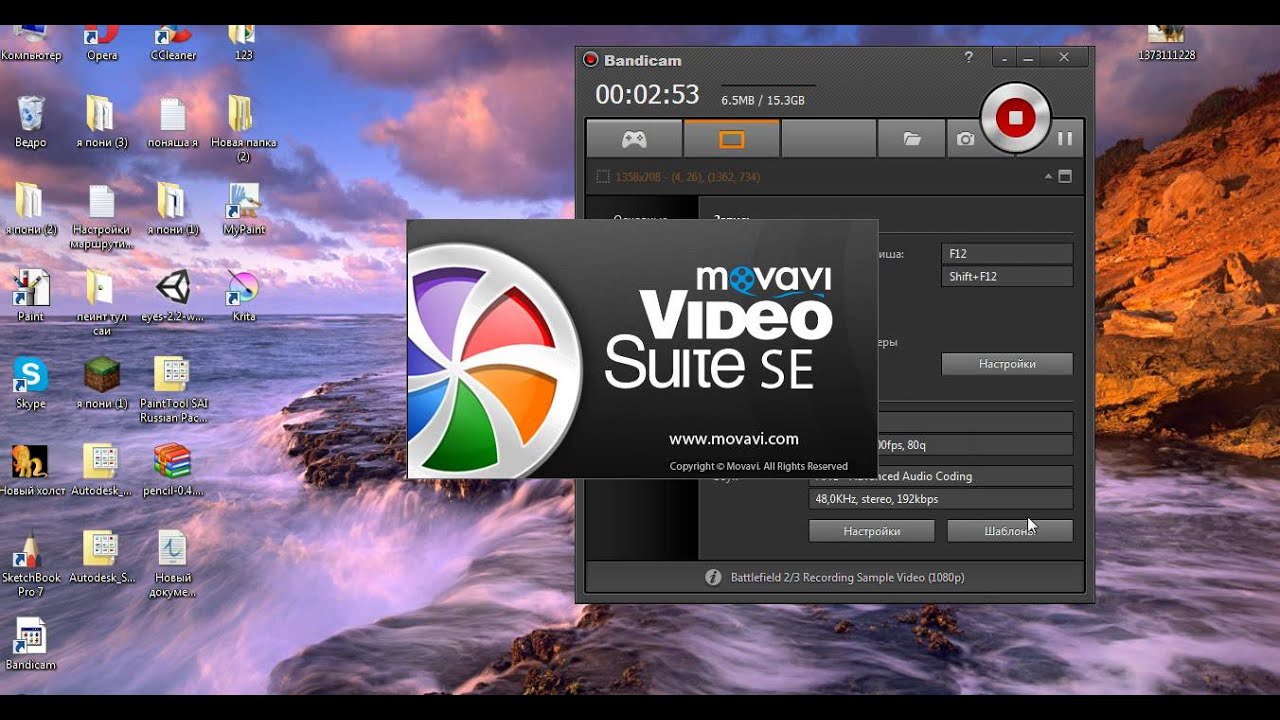Click the dashed rectangle selection icon
The image size is (1280, 720).
[x=602, y=177]
